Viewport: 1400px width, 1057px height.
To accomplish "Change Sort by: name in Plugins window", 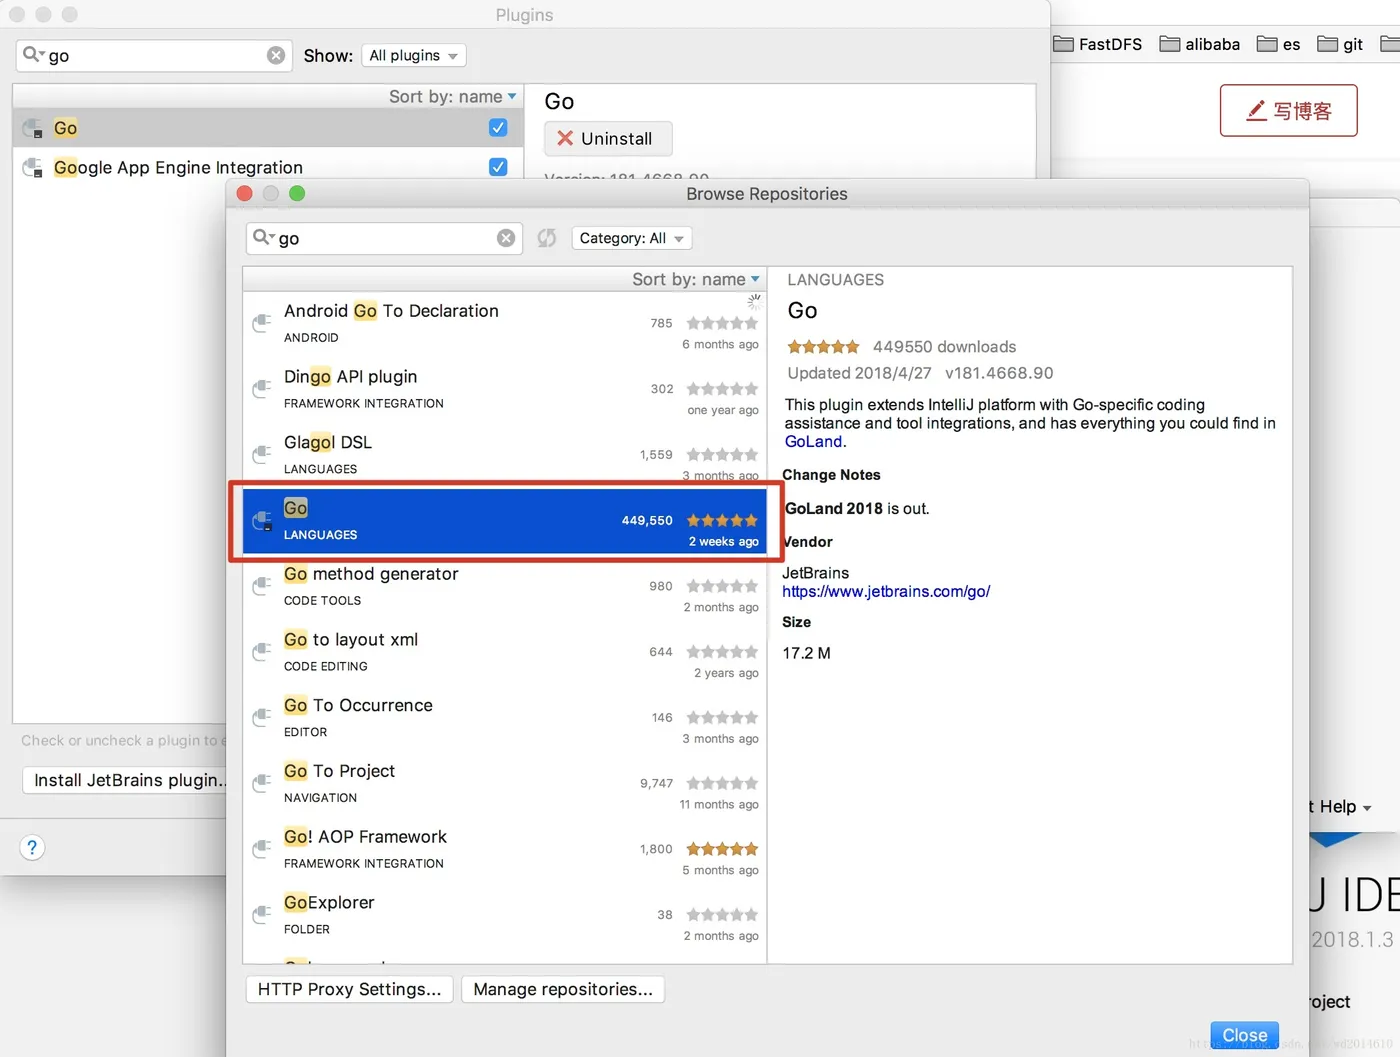I will tap(453, 96).
